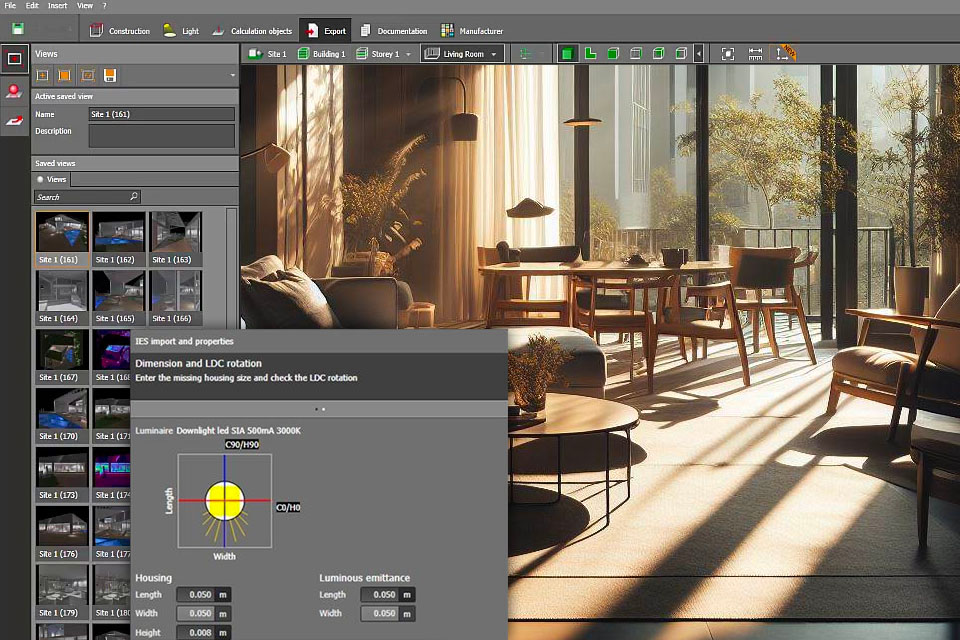Viewport: 960px width, 640px height.
Task: Open the Insert menu
Action: (x=58, y=6)
